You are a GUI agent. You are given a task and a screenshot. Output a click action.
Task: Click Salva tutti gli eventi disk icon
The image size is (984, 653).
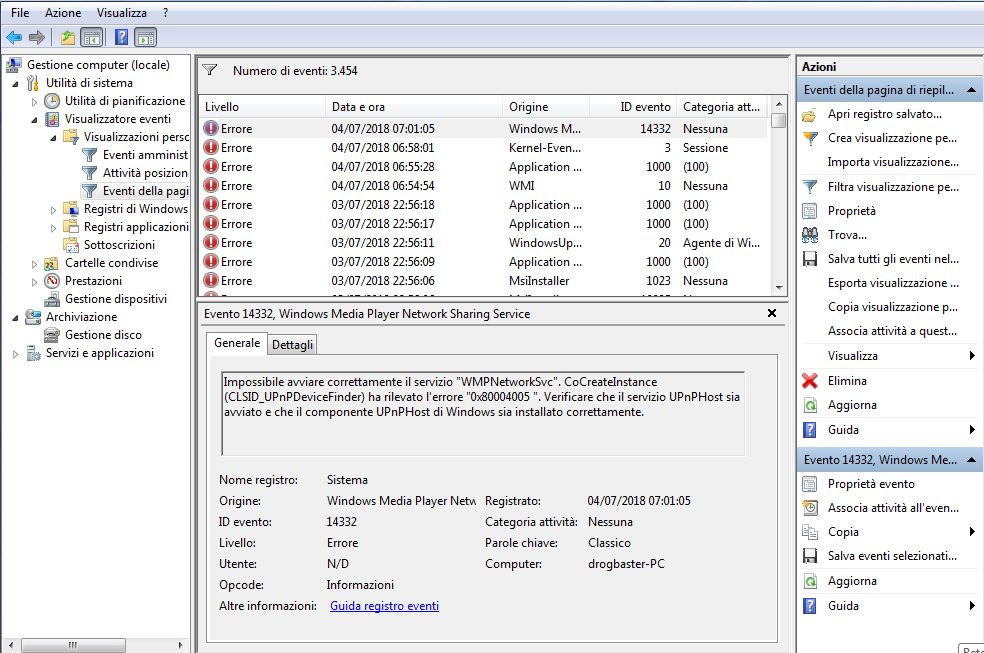tap(810, 259)
